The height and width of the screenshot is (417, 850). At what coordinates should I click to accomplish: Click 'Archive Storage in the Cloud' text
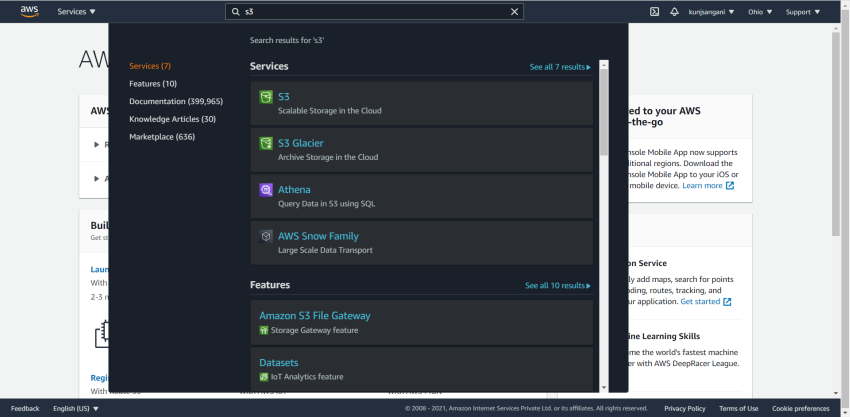[328, 157]
